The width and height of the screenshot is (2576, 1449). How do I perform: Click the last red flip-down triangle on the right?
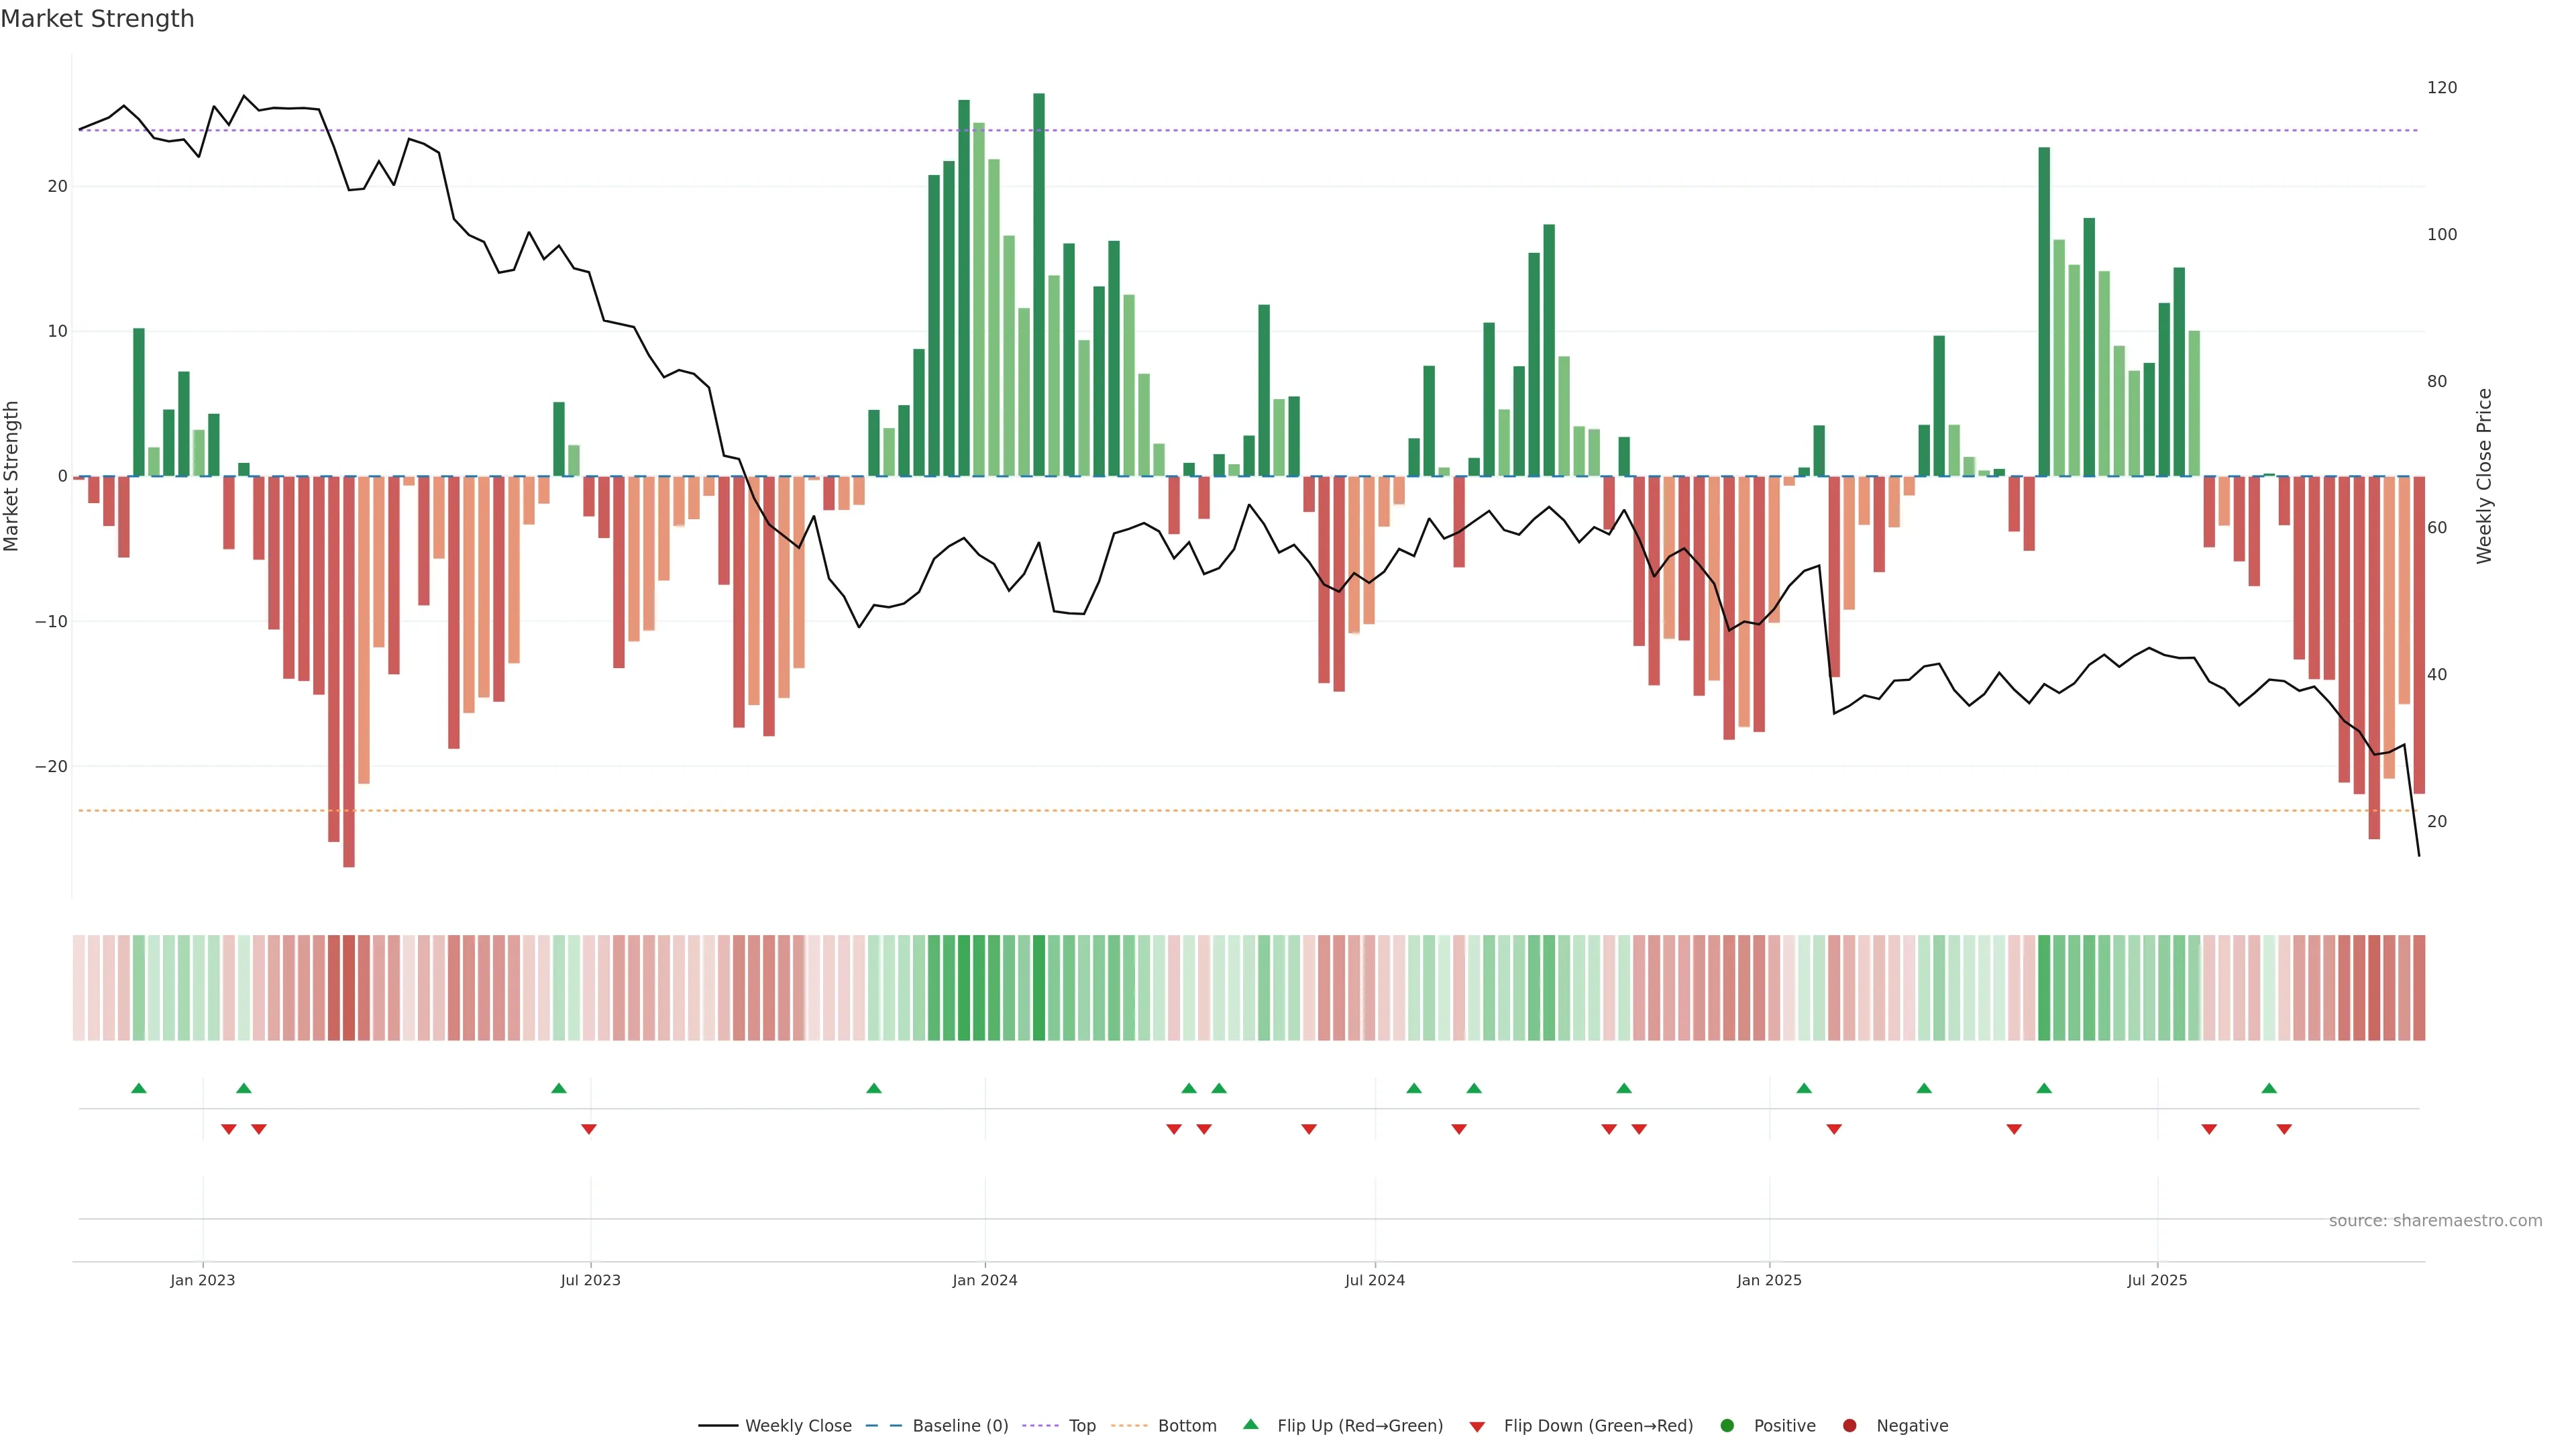point(2284,1129)
